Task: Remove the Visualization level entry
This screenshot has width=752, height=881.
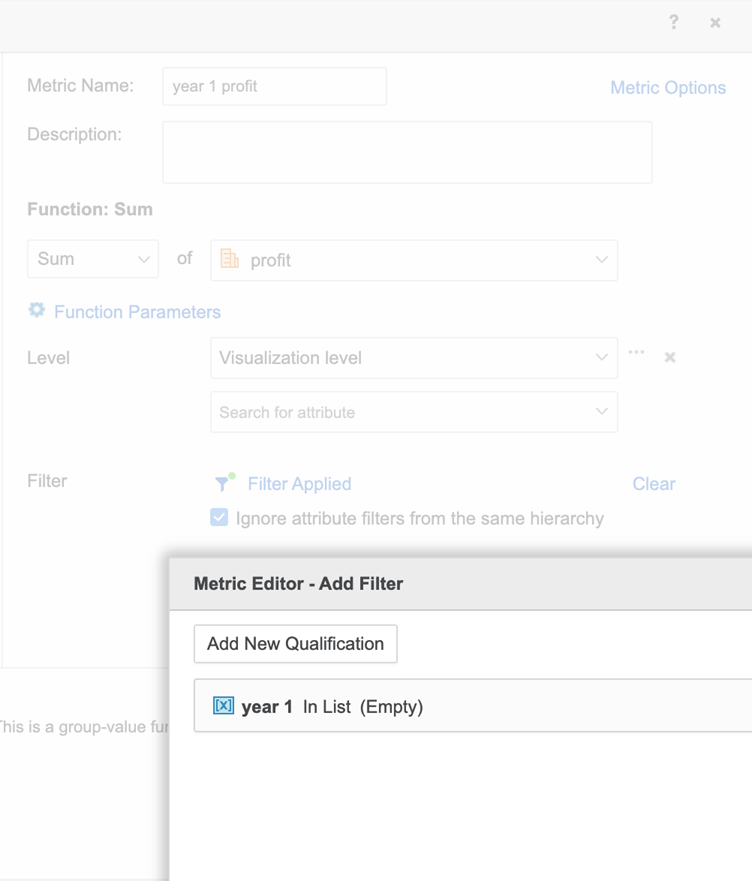Action: [670, 357]
